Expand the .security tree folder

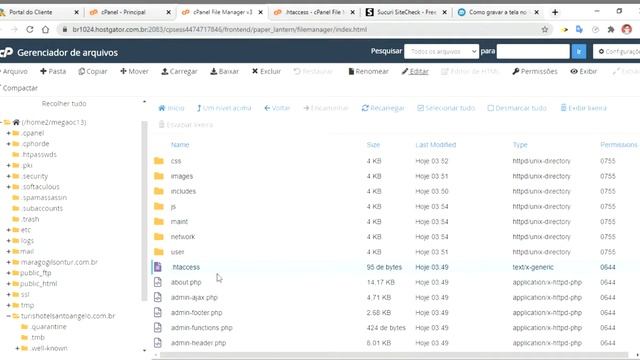pos(8,176)
